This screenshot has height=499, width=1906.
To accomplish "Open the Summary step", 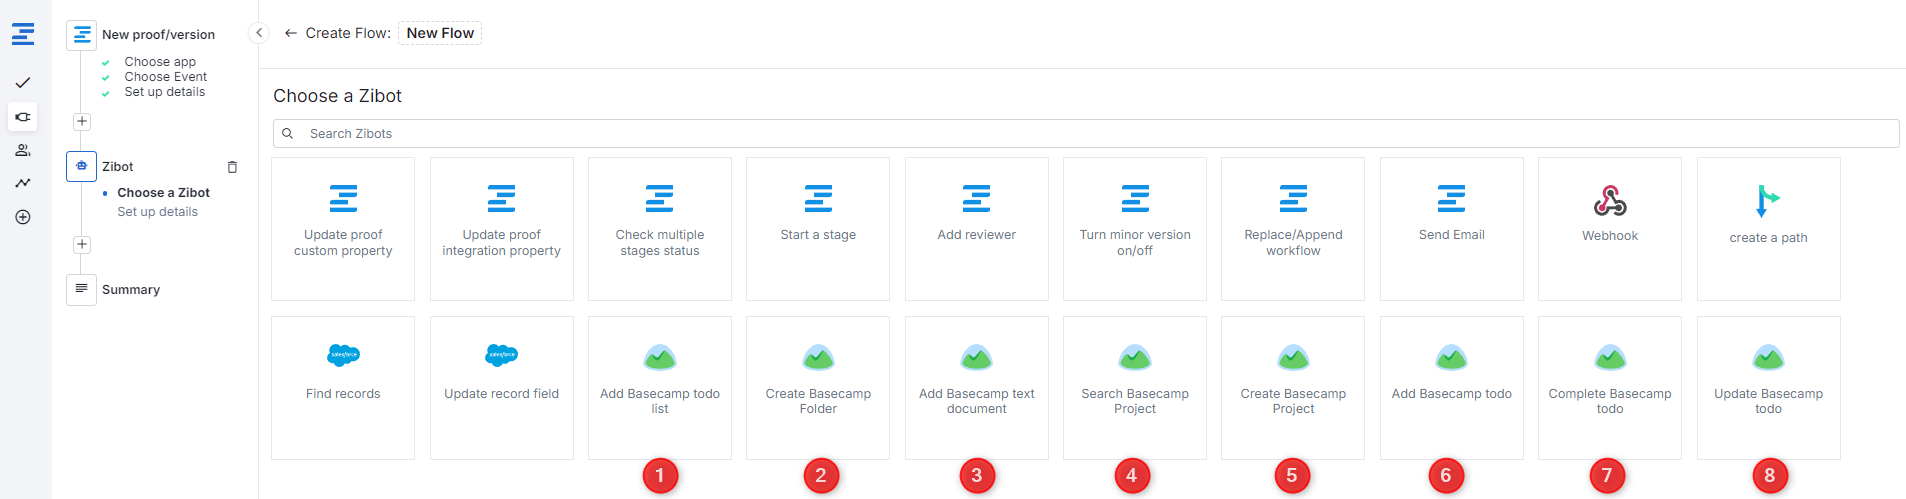I will tap(130, 290).
